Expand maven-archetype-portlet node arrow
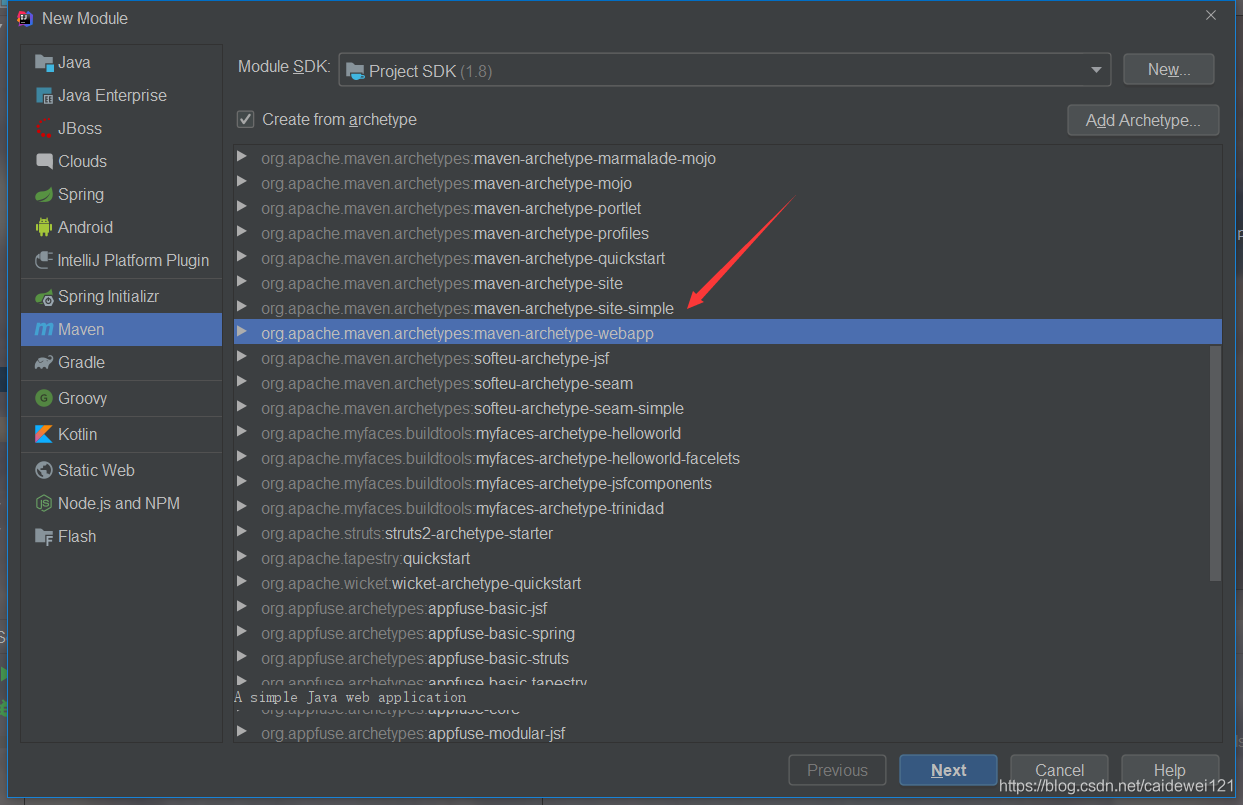 (241, 207)
